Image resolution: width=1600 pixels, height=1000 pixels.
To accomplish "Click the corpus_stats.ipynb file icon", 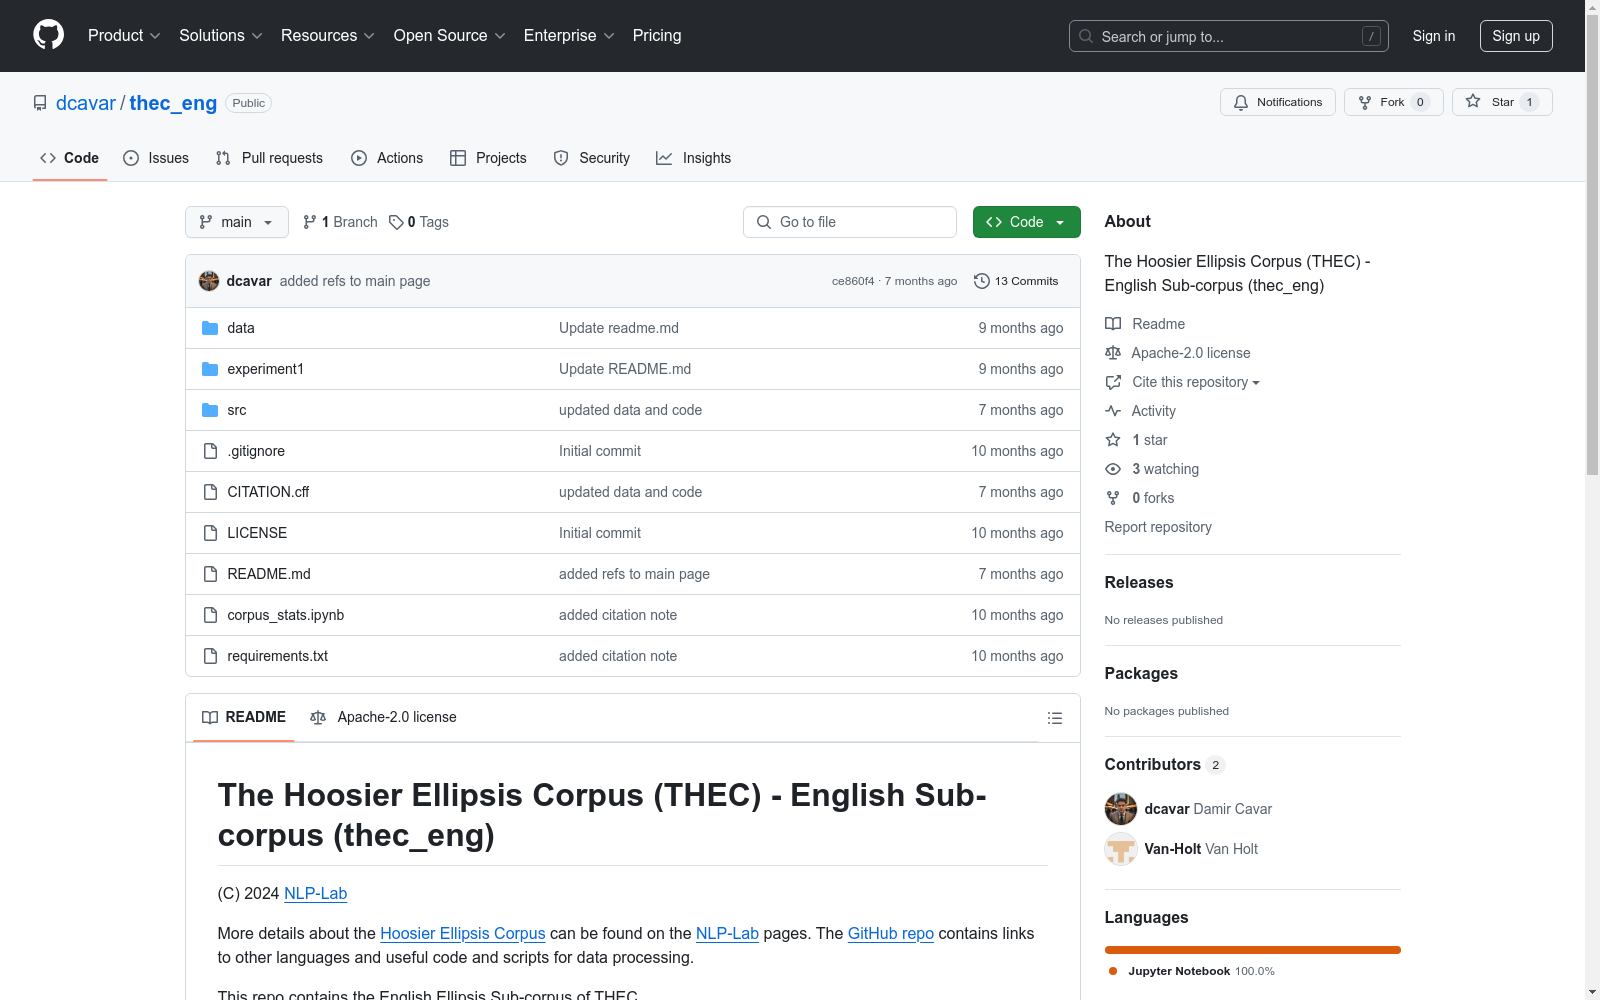I will 210,615.
